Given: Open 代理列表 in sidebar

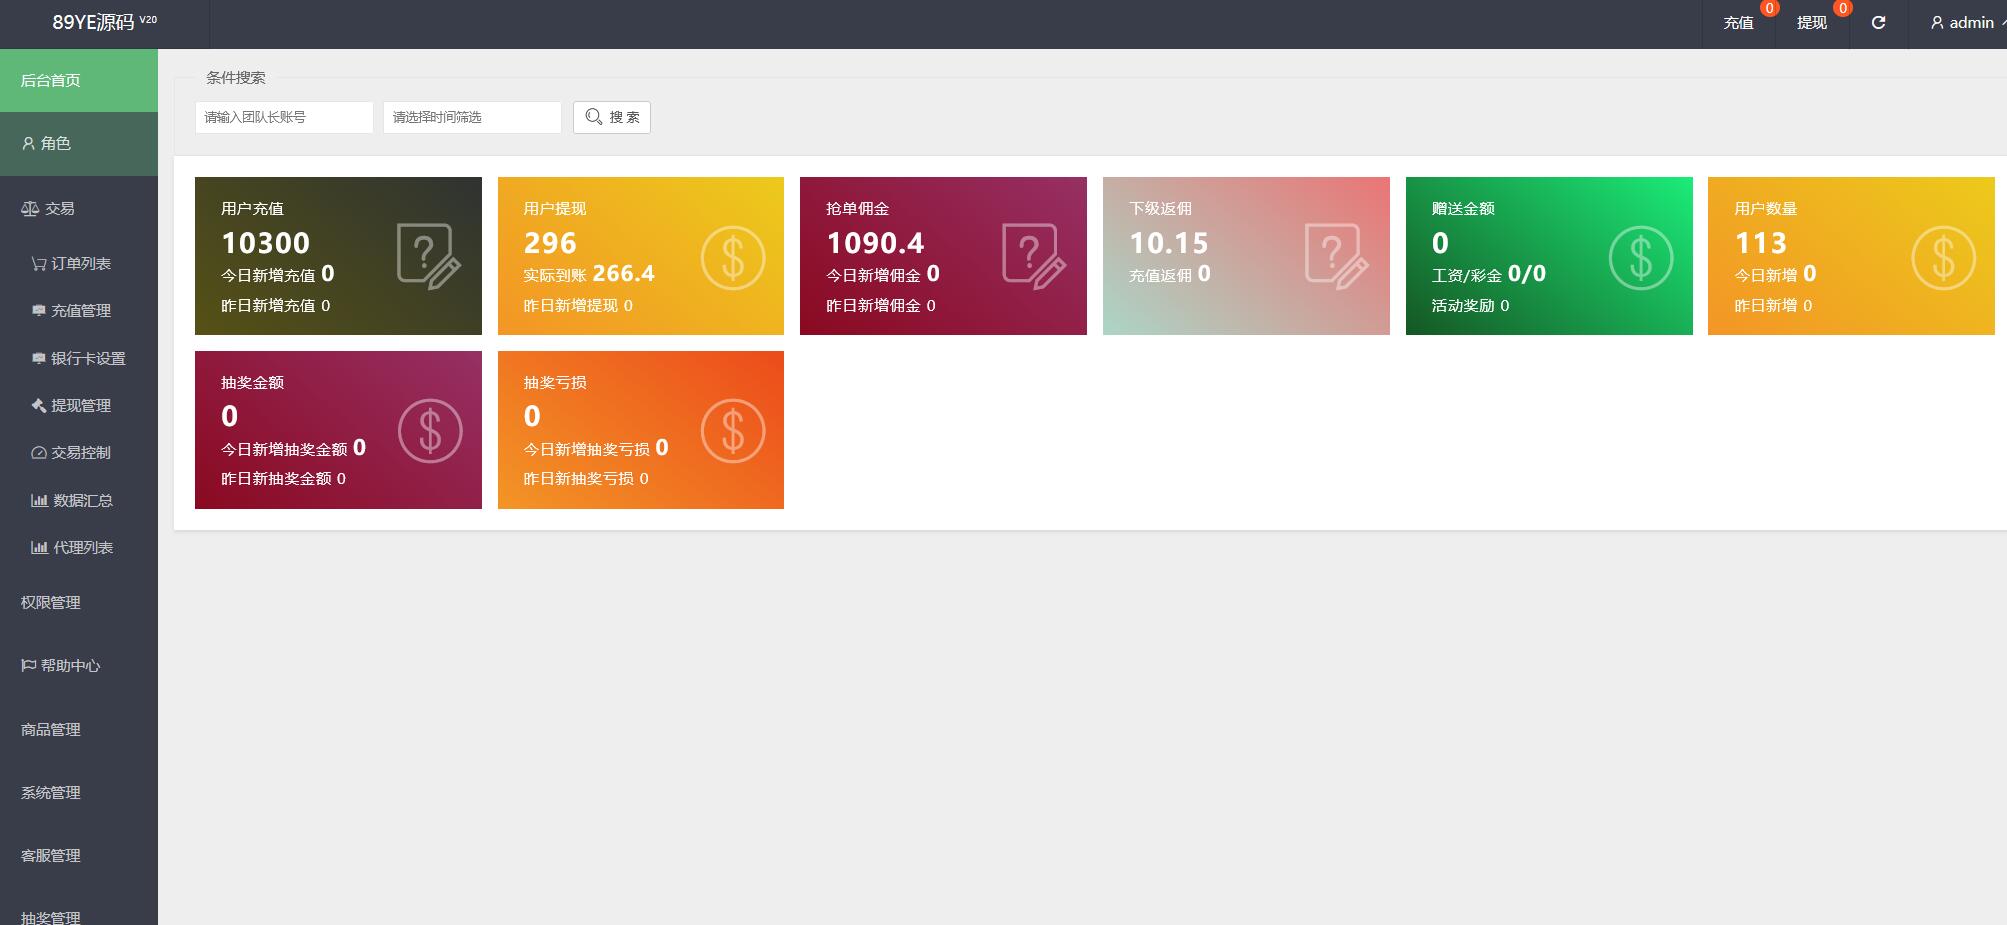Looking at the screenshot, I should [79, 547].
